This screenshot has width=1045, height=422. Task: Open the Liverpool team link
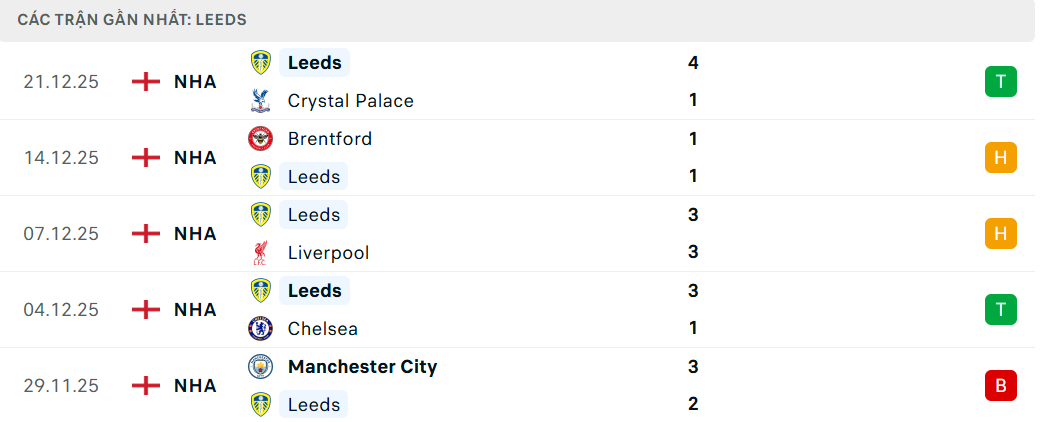328,252
